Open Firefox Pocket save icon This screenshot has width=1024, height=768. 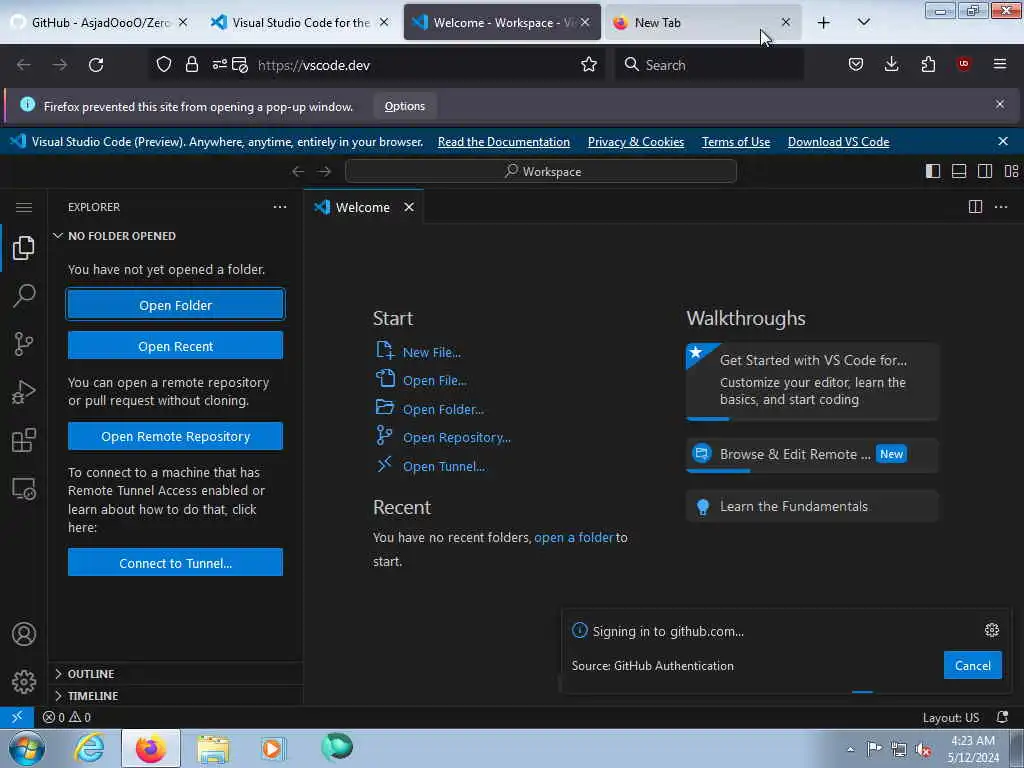click(856, 65)
